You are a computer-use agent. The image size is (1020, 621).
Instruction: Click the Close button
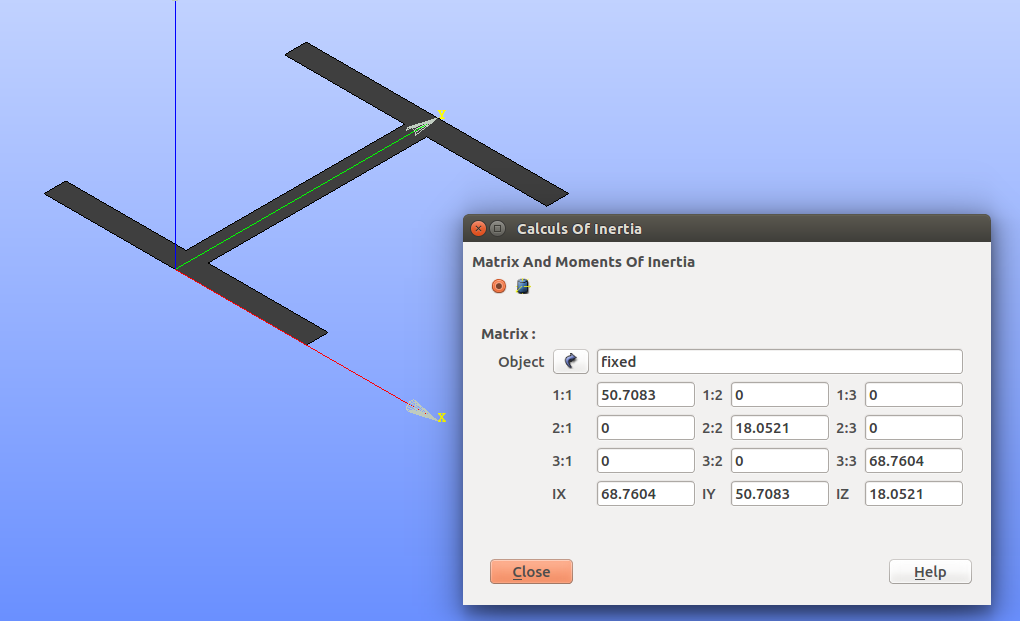[x=531, y=571]
